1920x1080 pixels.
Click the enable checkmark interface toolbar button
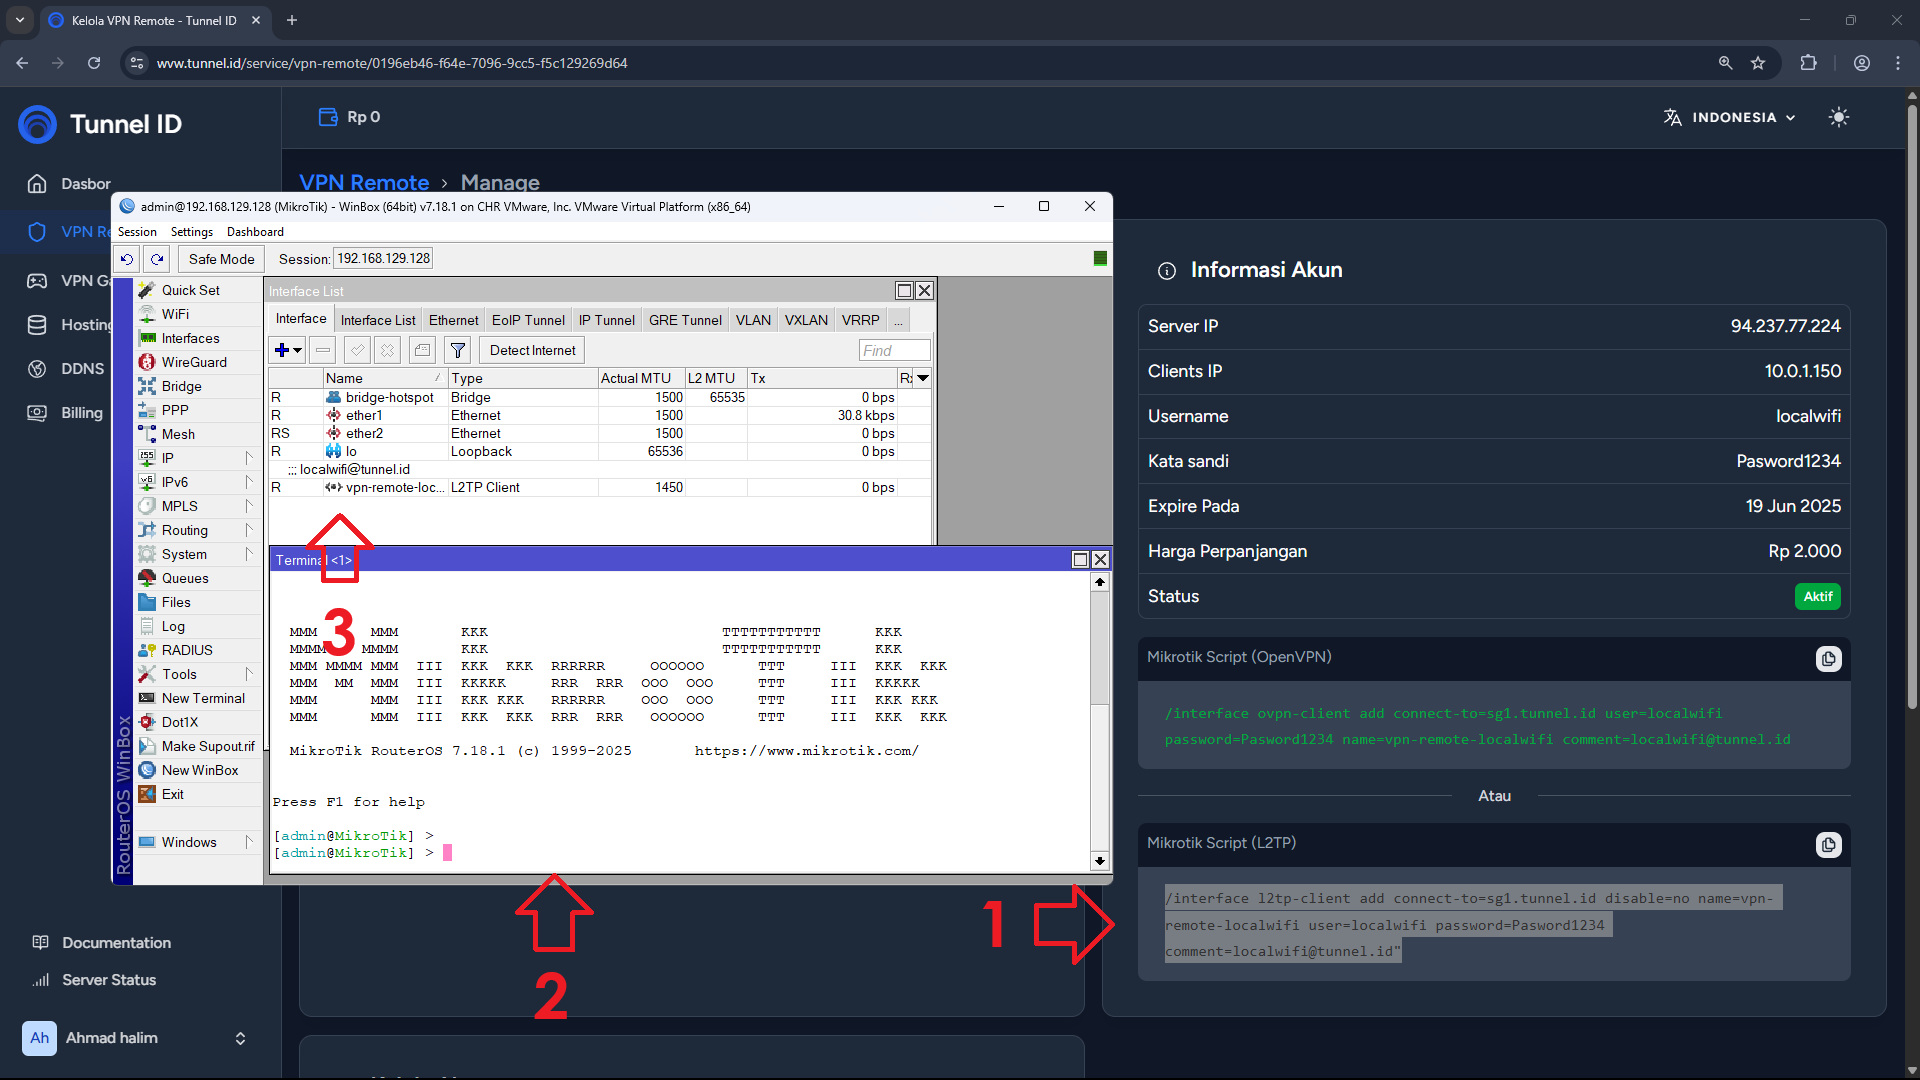point(357,350)
